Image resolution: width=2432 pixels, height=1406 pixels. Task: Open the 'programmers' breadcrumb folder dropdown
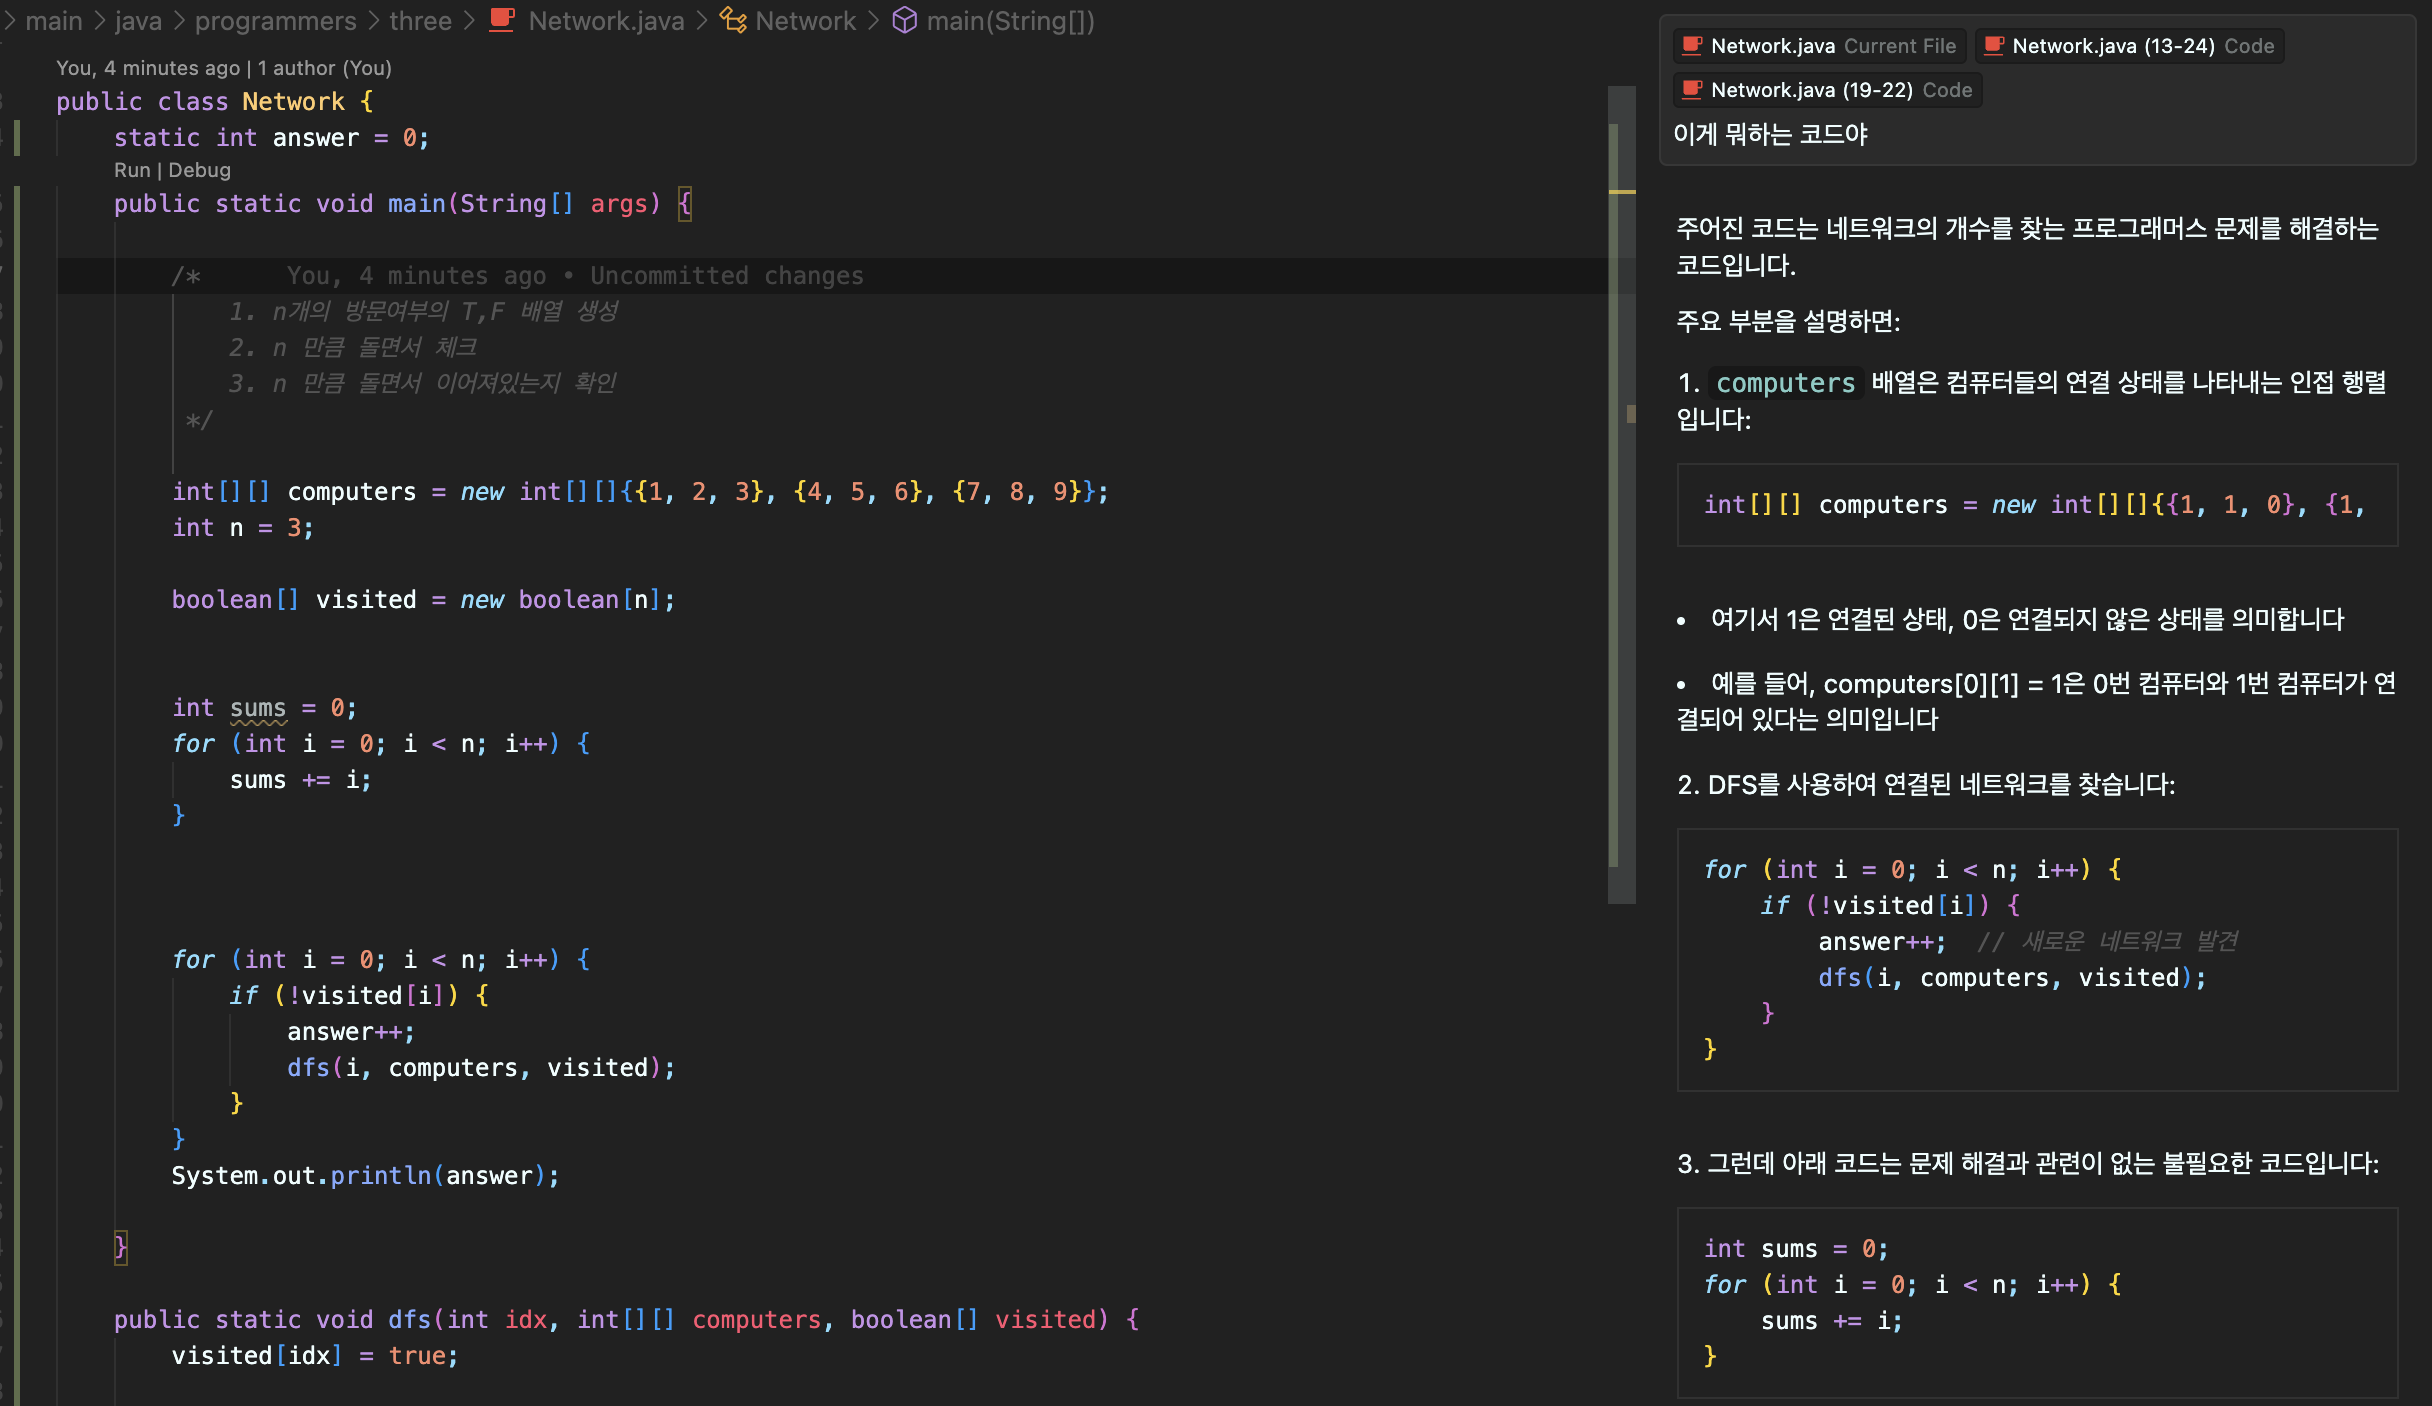pyautogui.click(x=275, y=20)
